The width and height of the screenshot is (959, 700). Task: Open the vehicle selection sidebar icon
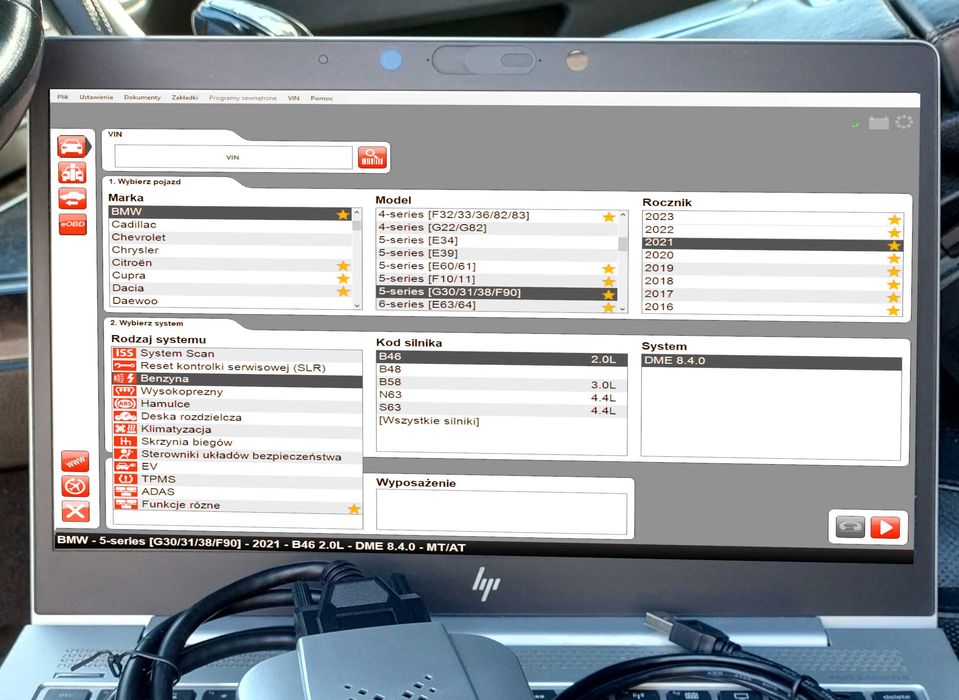click(x=72, y=147)
